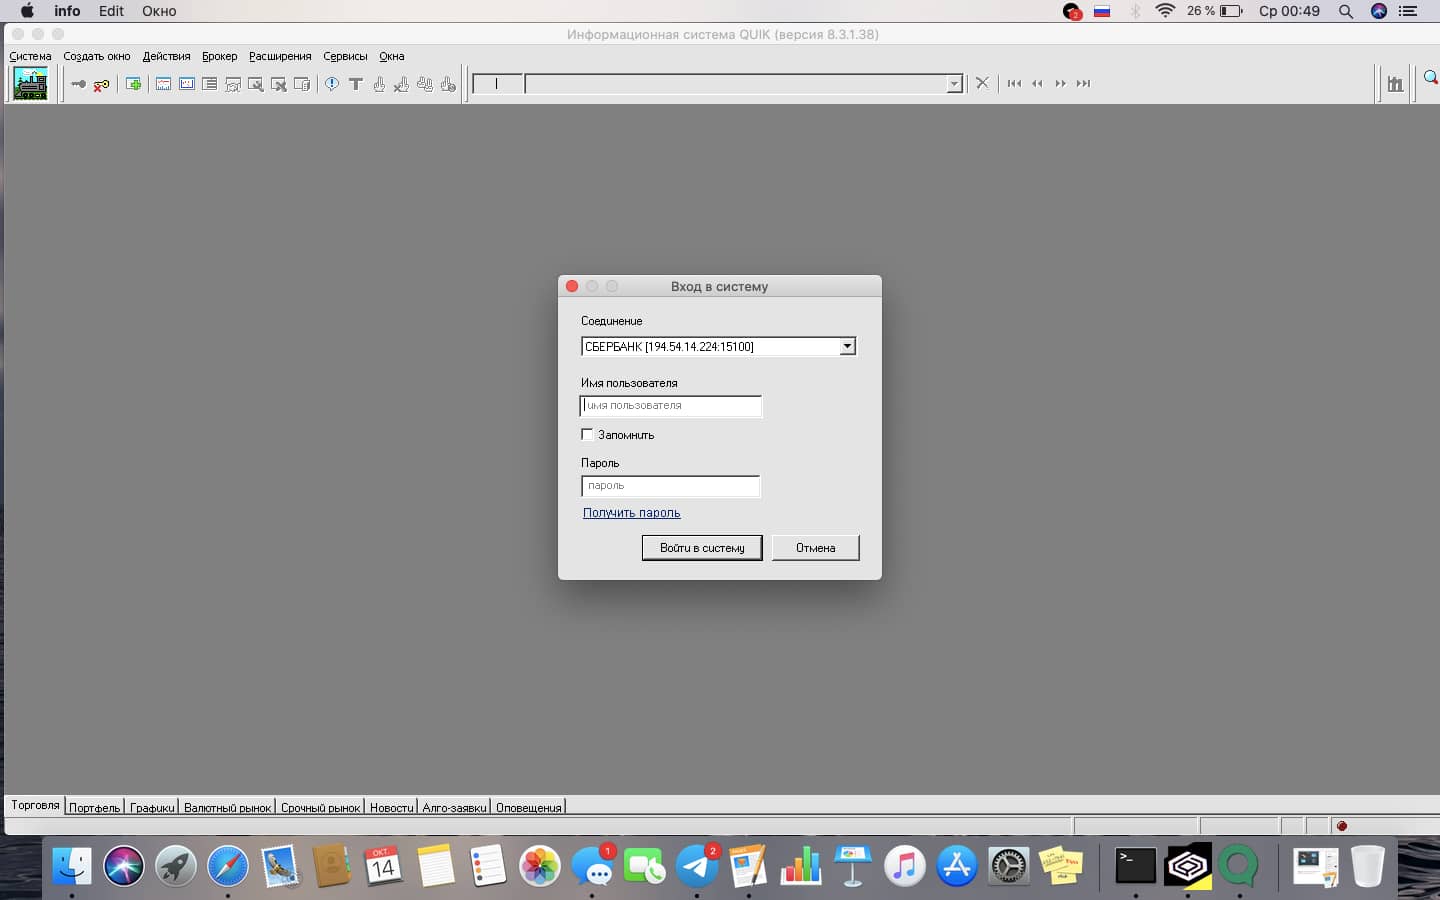The height and width of the screenshot is (900, 1440).
Task: Expand the wide toolbar combo box arrow
Action: 954,84
